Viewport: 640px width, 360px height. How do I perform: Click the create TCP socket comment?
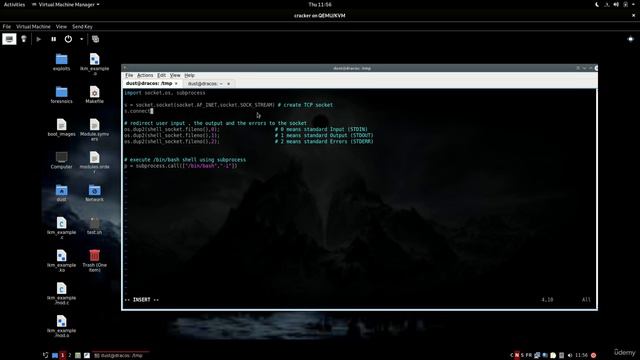tap(305, 105)
